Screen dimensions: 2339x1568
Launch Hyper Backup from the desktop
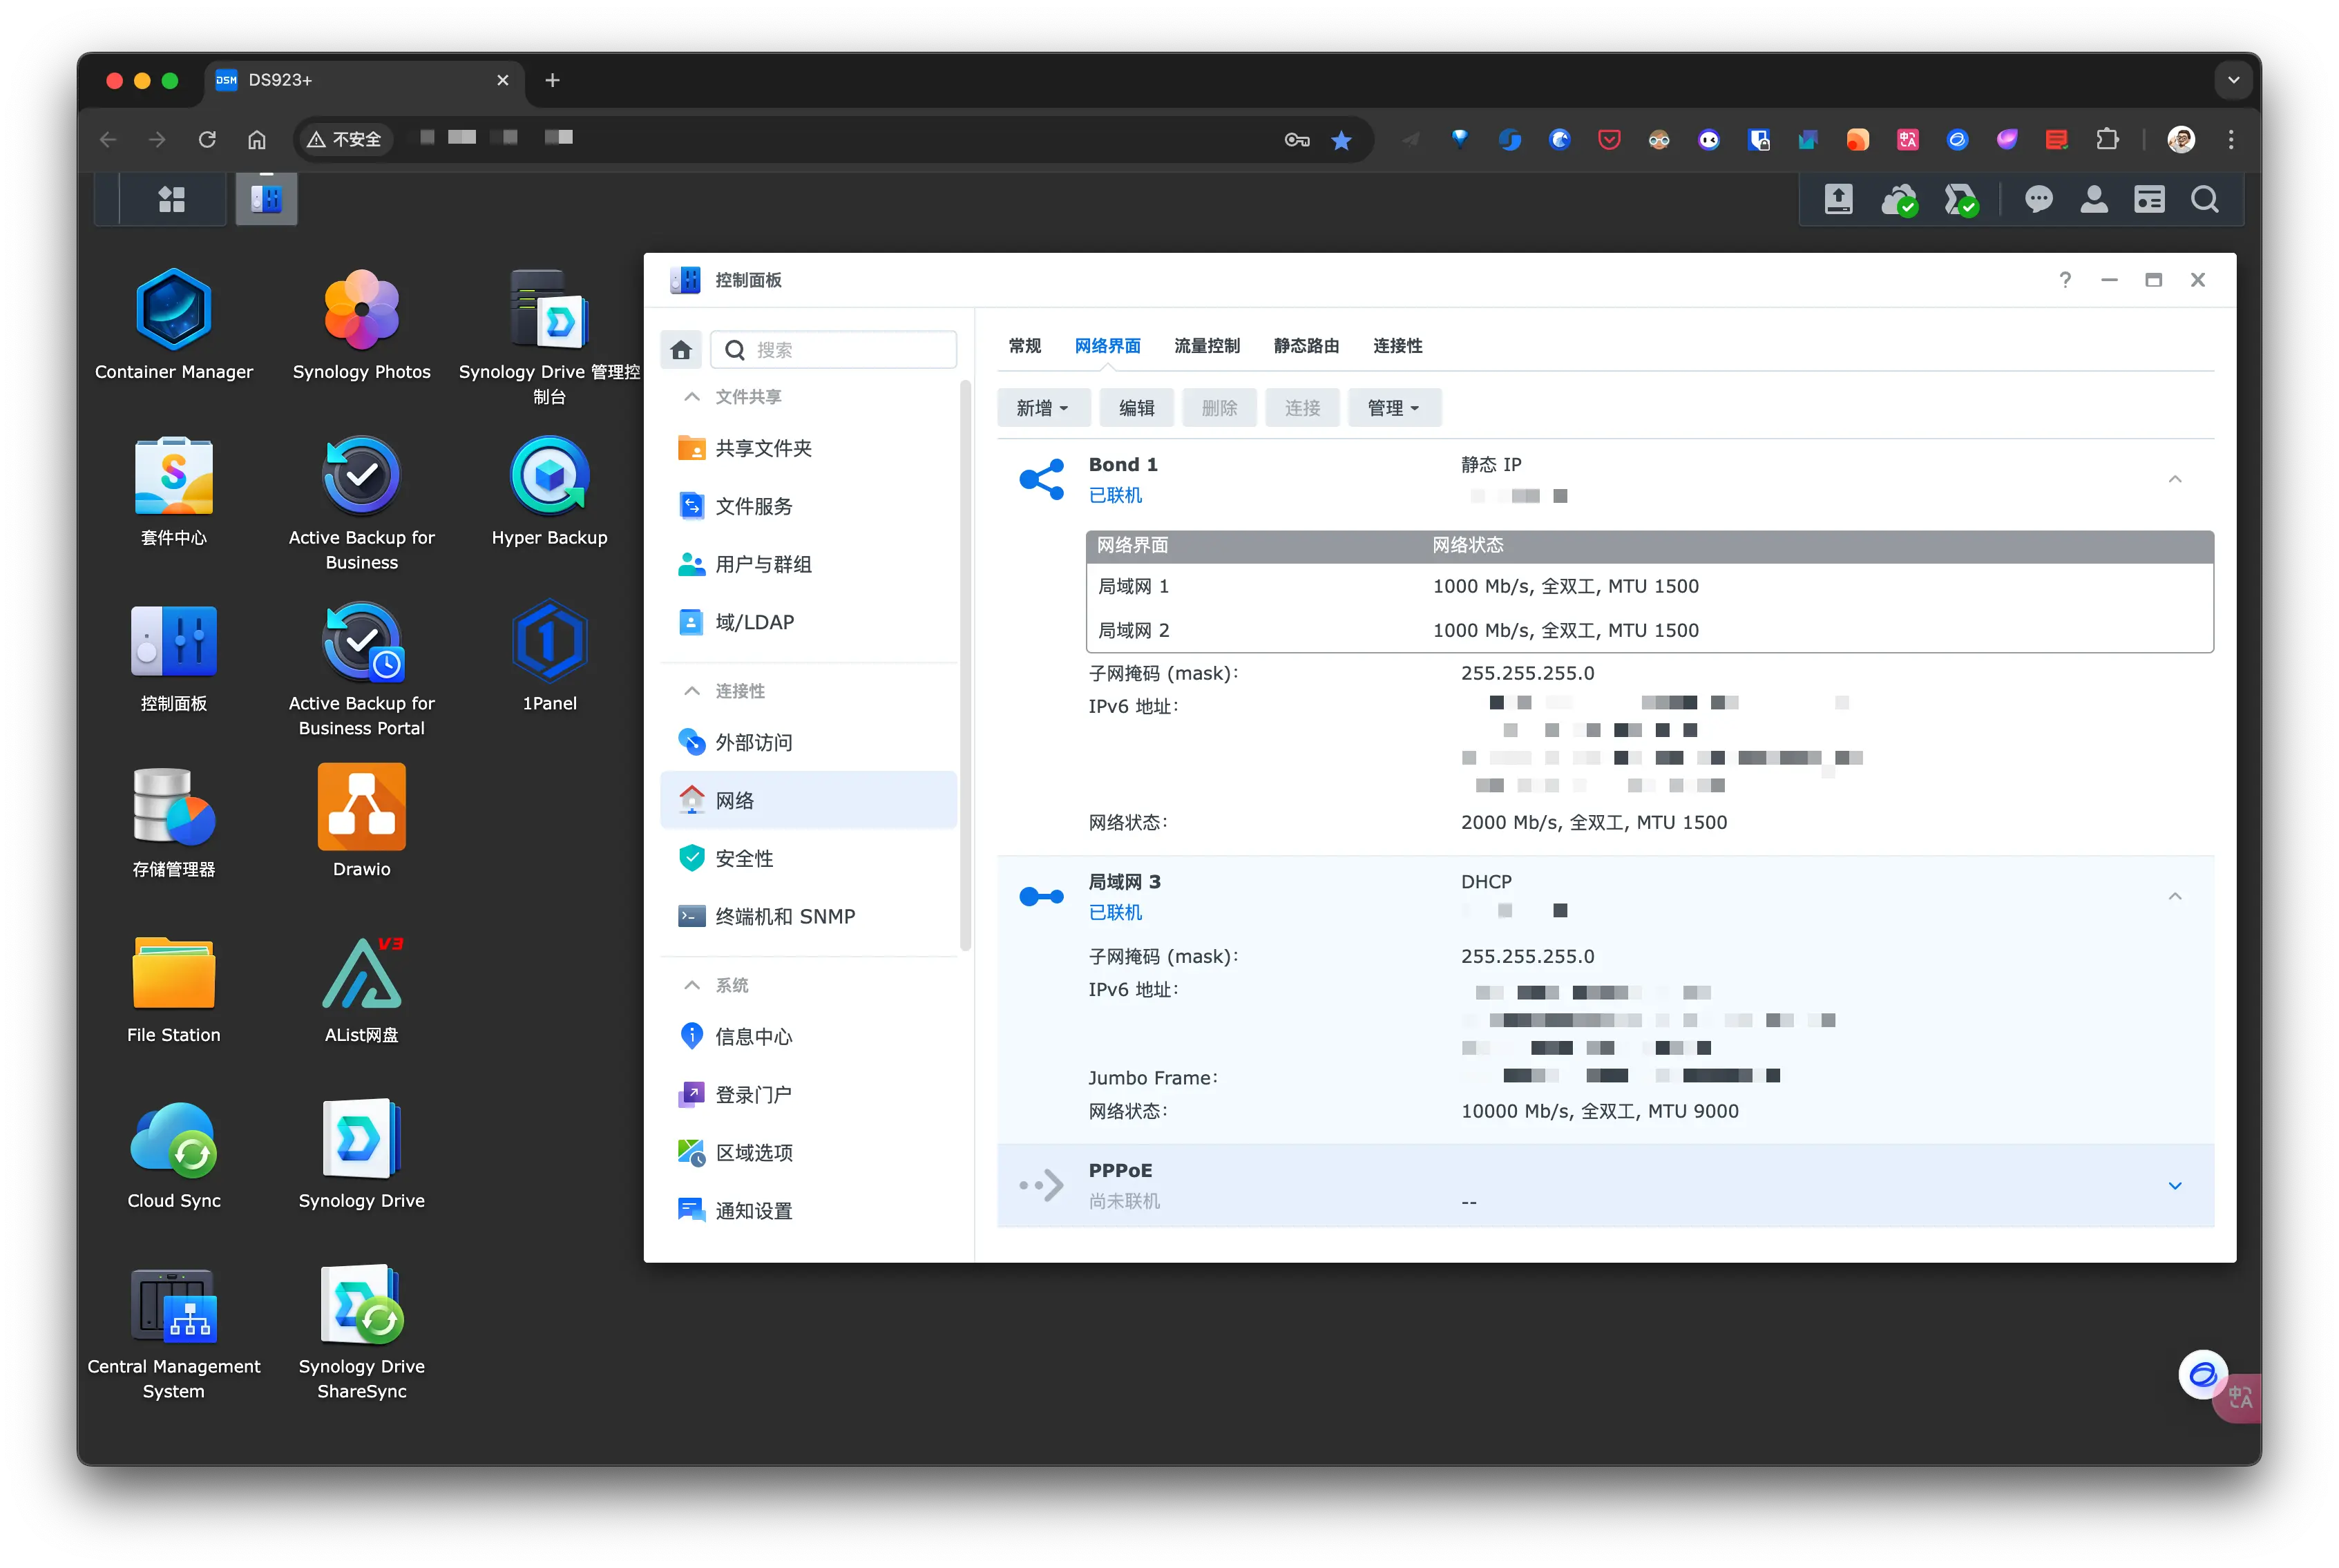tap(549, 476)
